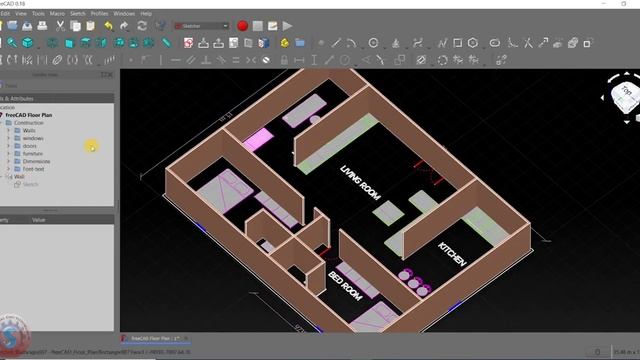The width and height of the screenshot is (640, 360).
Task: Open the Macro menu
Action: (57, 13)
